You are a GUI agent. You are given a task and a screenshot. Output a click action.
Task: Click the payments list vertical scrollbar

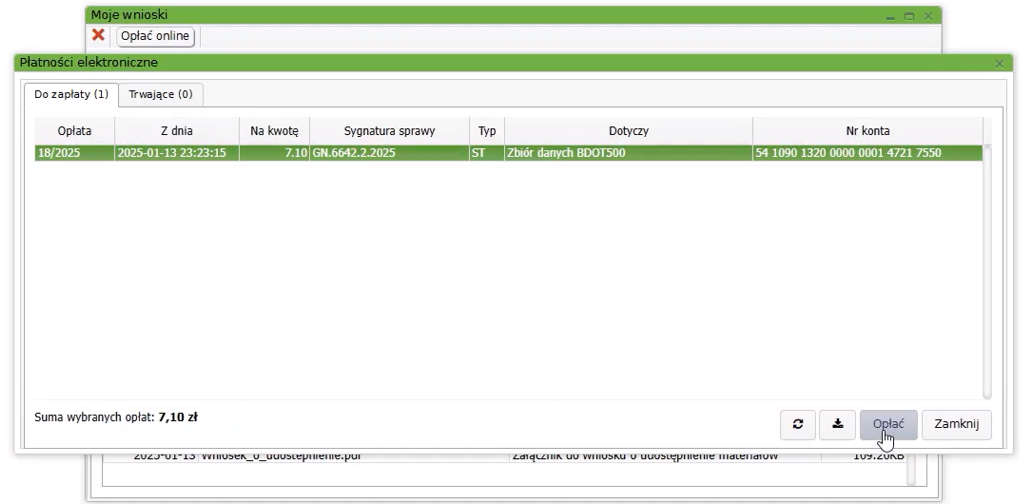point(987,270)
